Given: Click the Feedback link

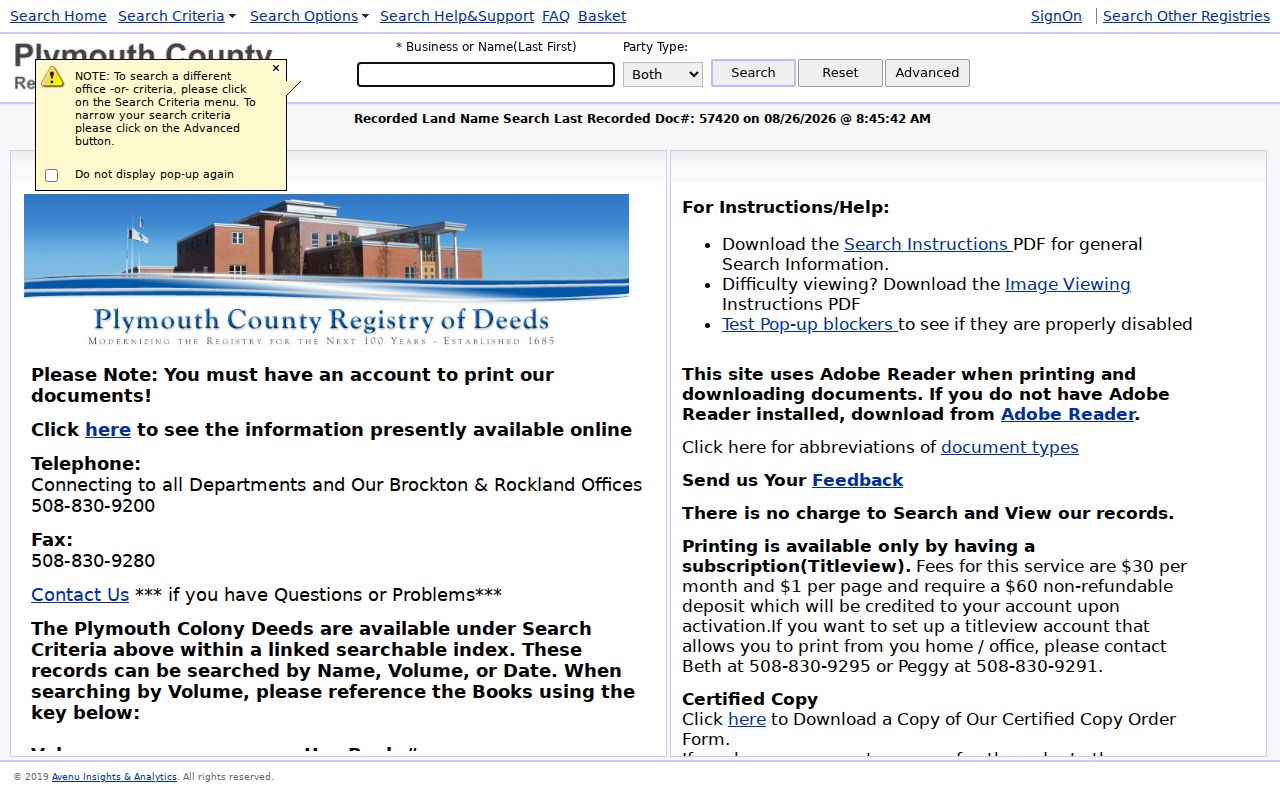Looking at the screenshot, I should click(857, 480).
